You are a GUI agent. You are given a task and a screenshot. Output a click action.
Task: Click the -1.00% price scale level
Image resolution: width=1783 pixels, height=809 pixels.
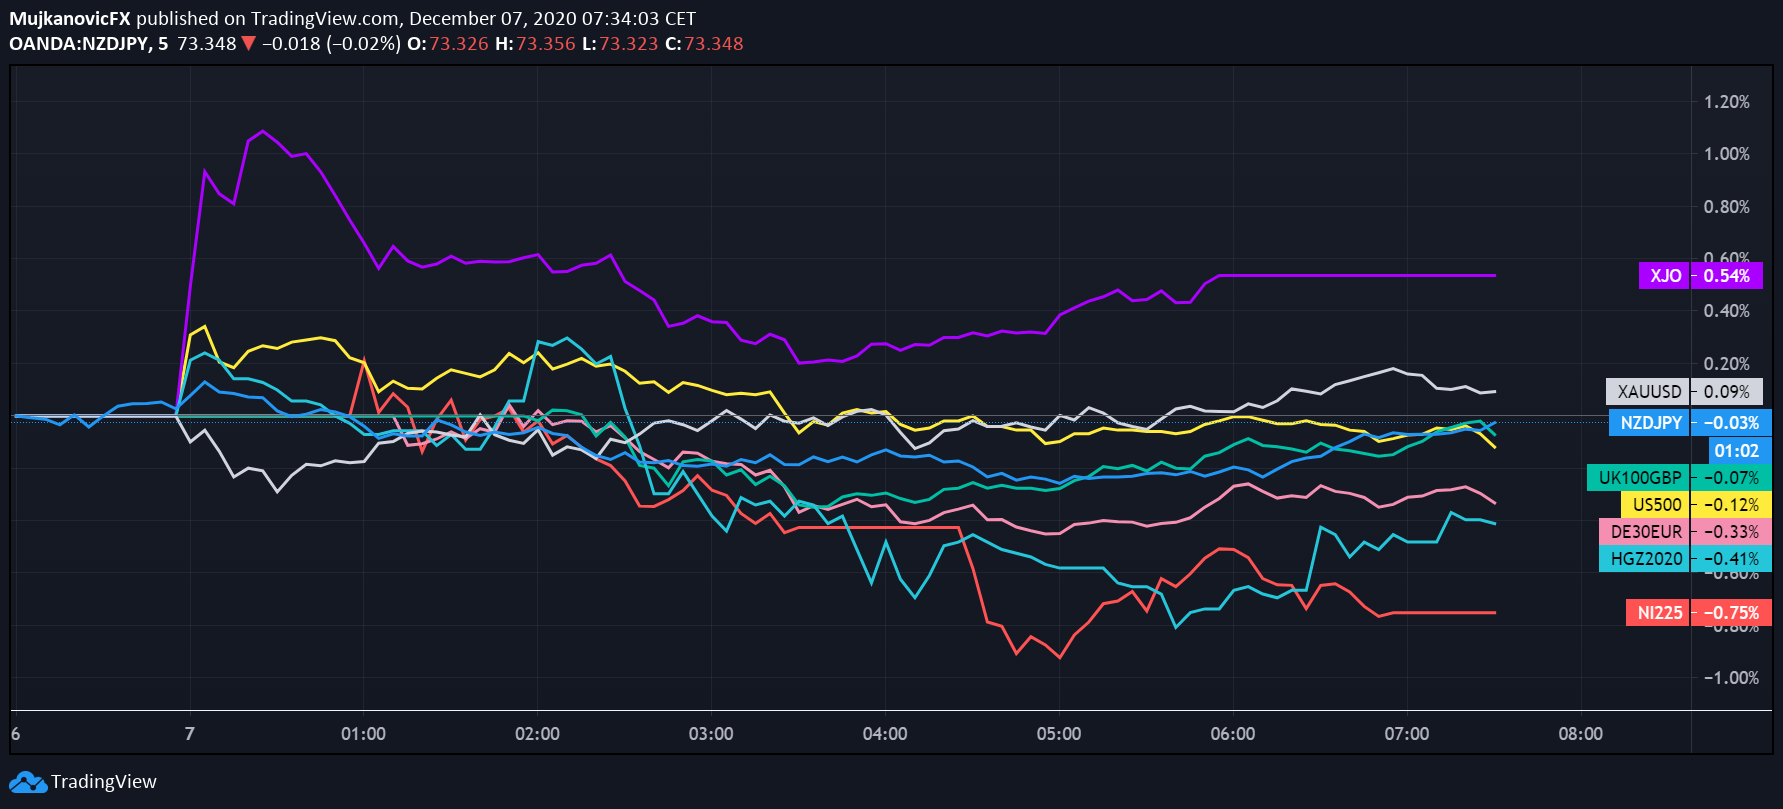tap(1725, 678)
